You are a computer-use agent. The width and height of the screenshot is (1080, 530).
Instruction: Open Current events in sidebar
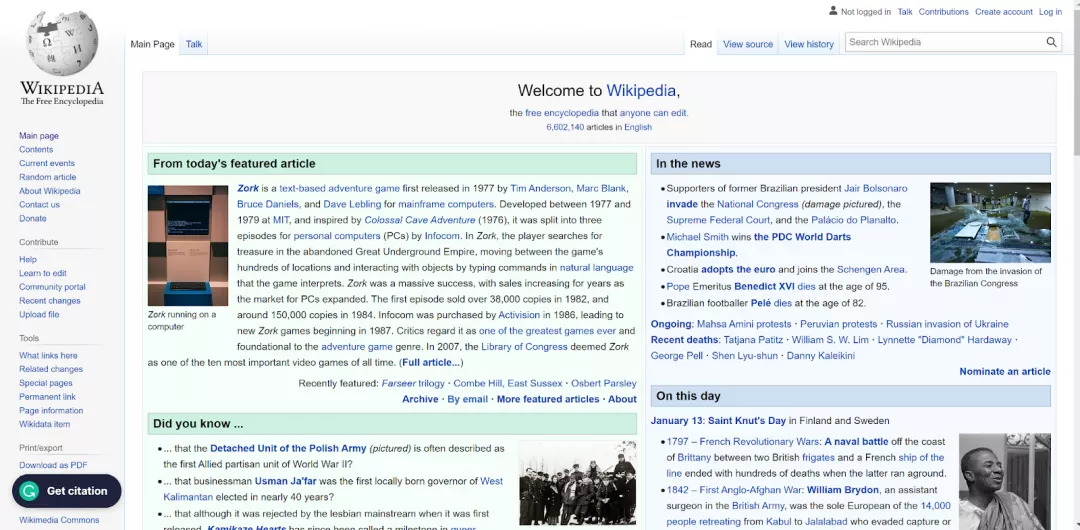click(47, 163)
